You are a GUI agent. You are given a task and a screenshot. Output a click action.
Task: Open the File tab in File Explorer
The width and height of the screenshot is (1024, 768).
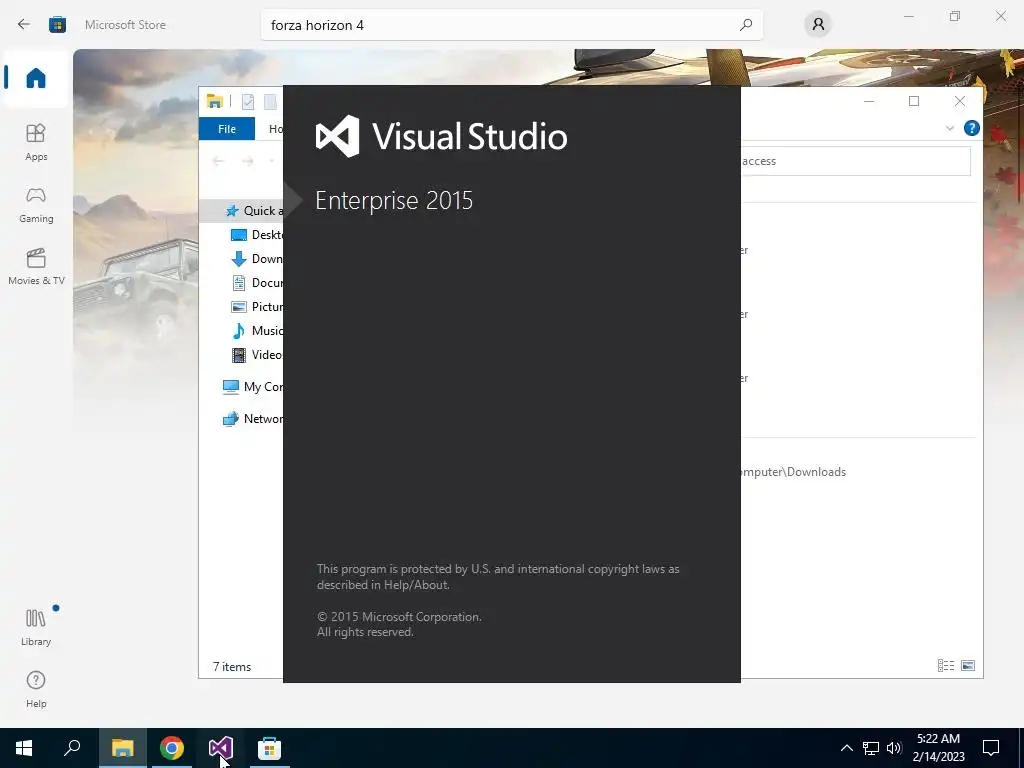[x=227, y=129]
